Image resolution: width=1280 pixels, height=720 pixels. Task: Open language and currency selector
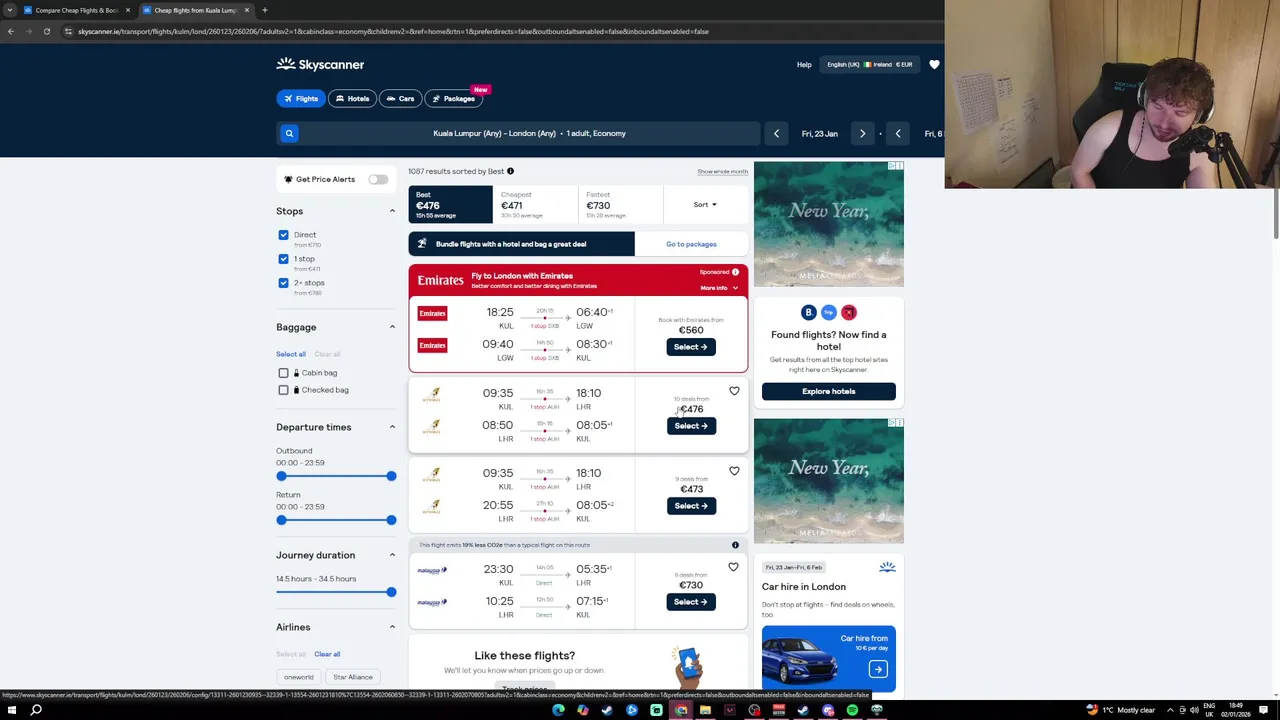[868, 64]
